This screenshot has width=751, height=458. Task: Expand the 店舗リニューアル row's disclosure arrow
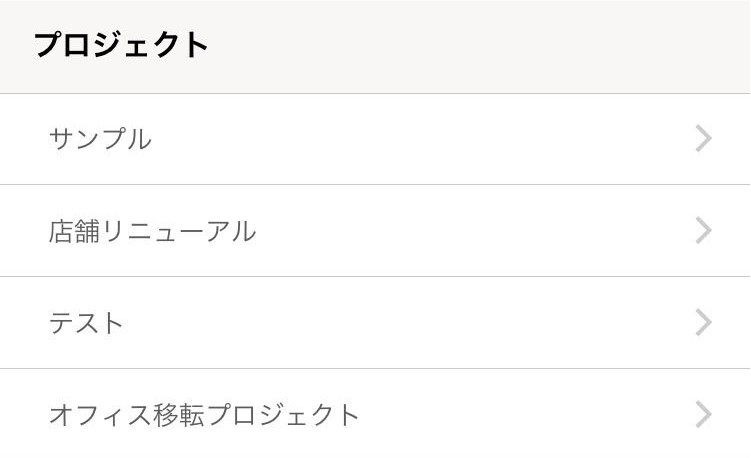pos(703,231)
